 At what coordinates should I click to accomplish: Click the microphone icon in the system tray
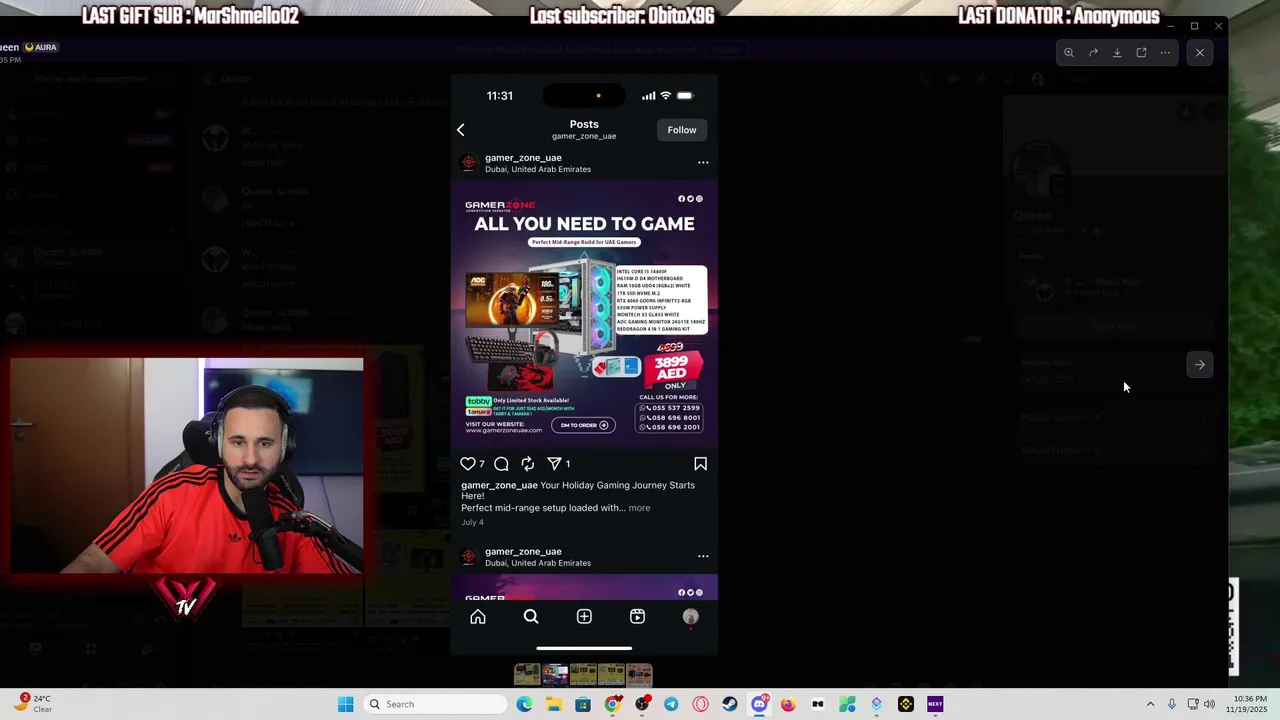pos(1171,704)
